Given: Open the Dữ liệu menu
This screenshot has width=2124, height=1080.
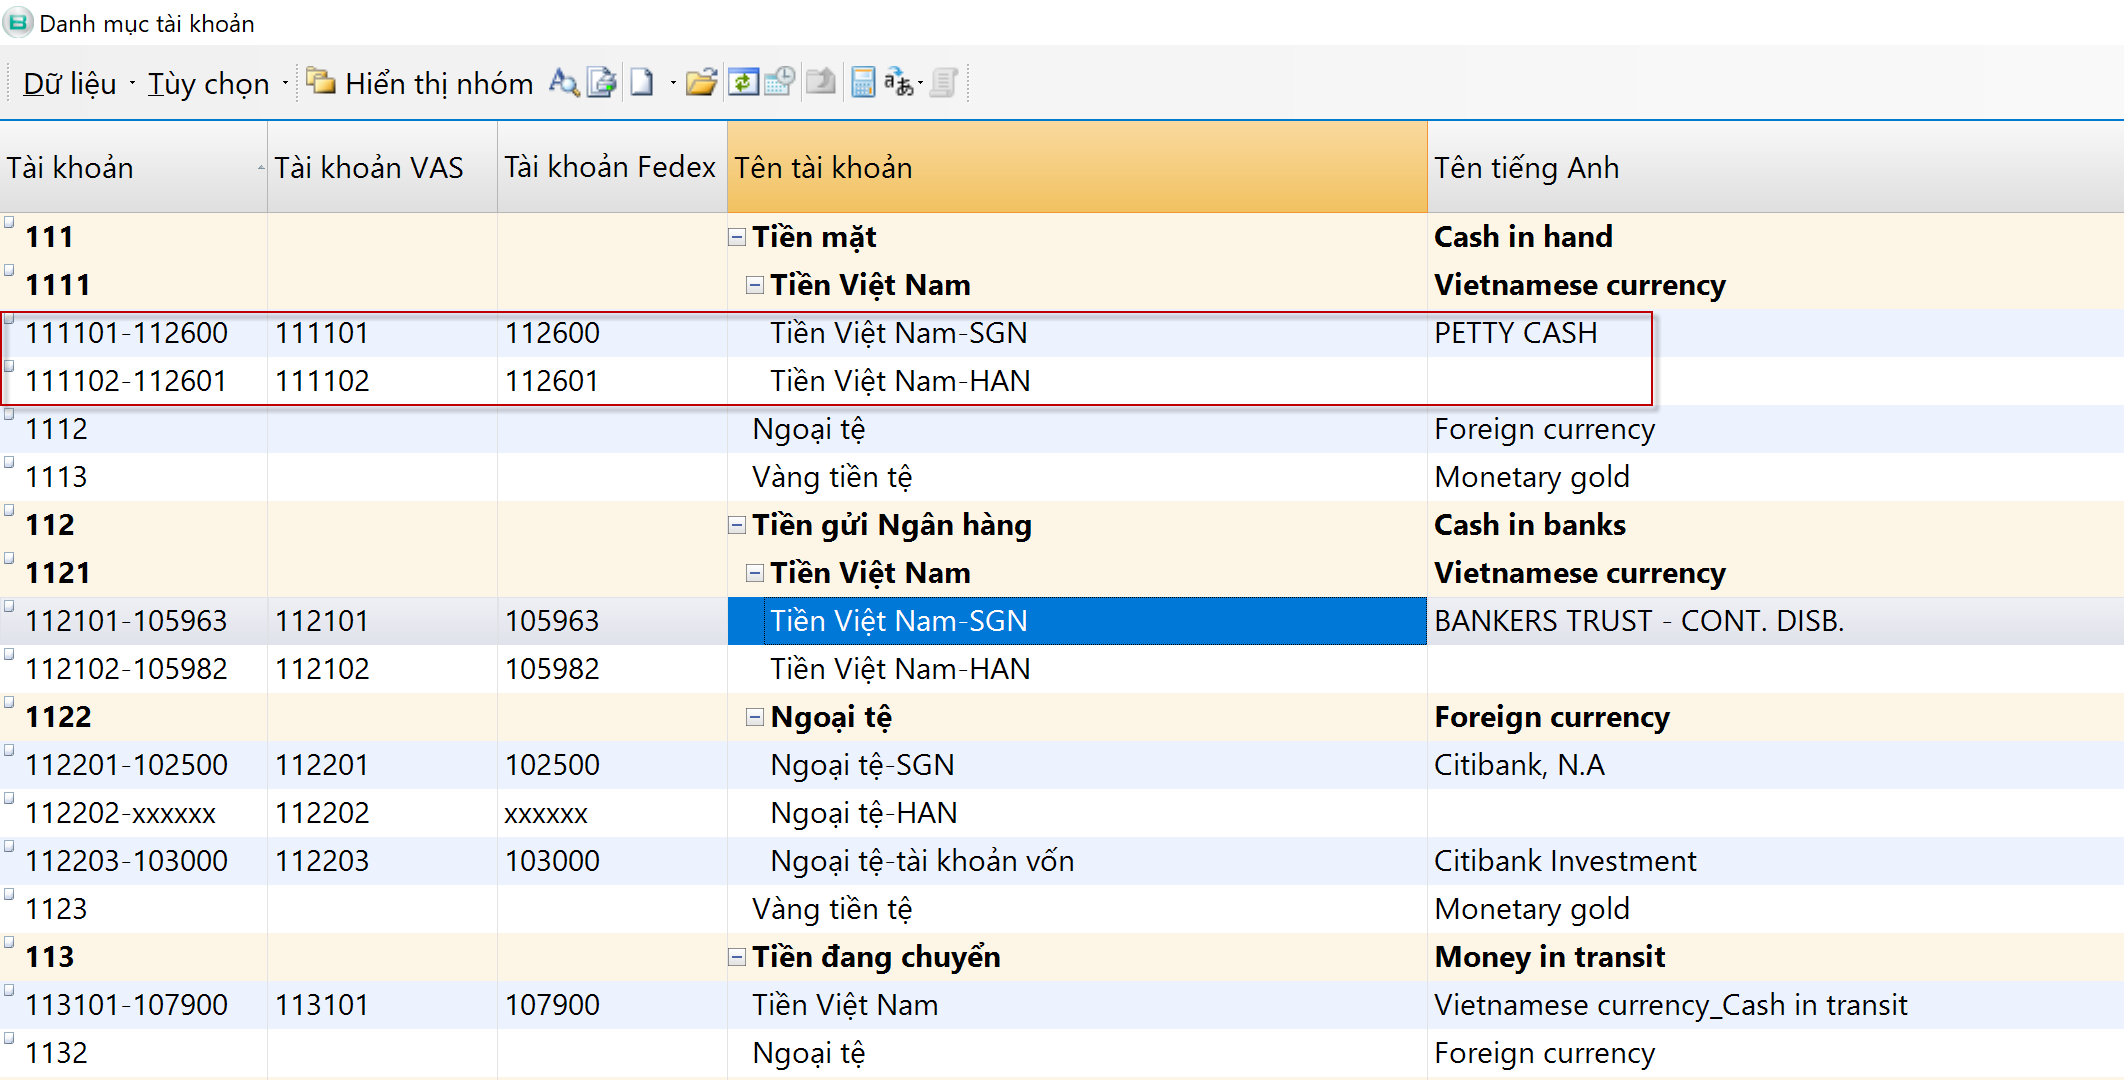Looking at the screenshot, I should [69, 84].
